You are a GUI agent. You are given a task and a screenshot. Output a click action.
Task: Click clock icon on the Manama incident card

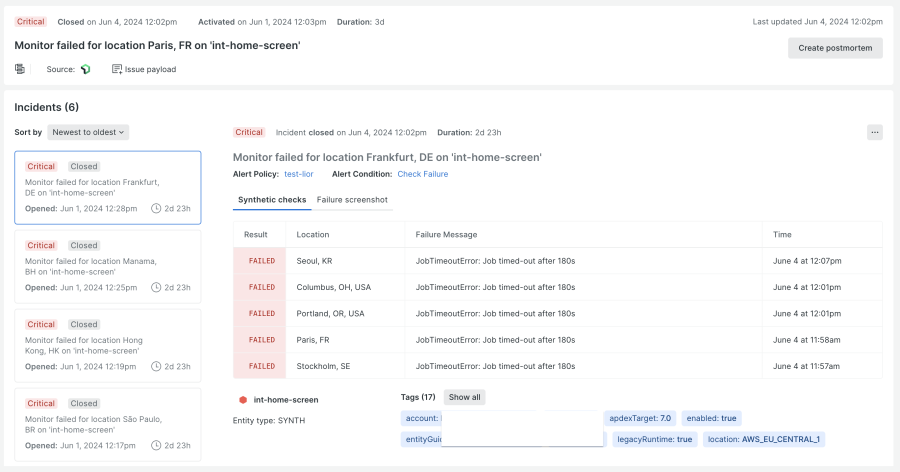[156, 287]
